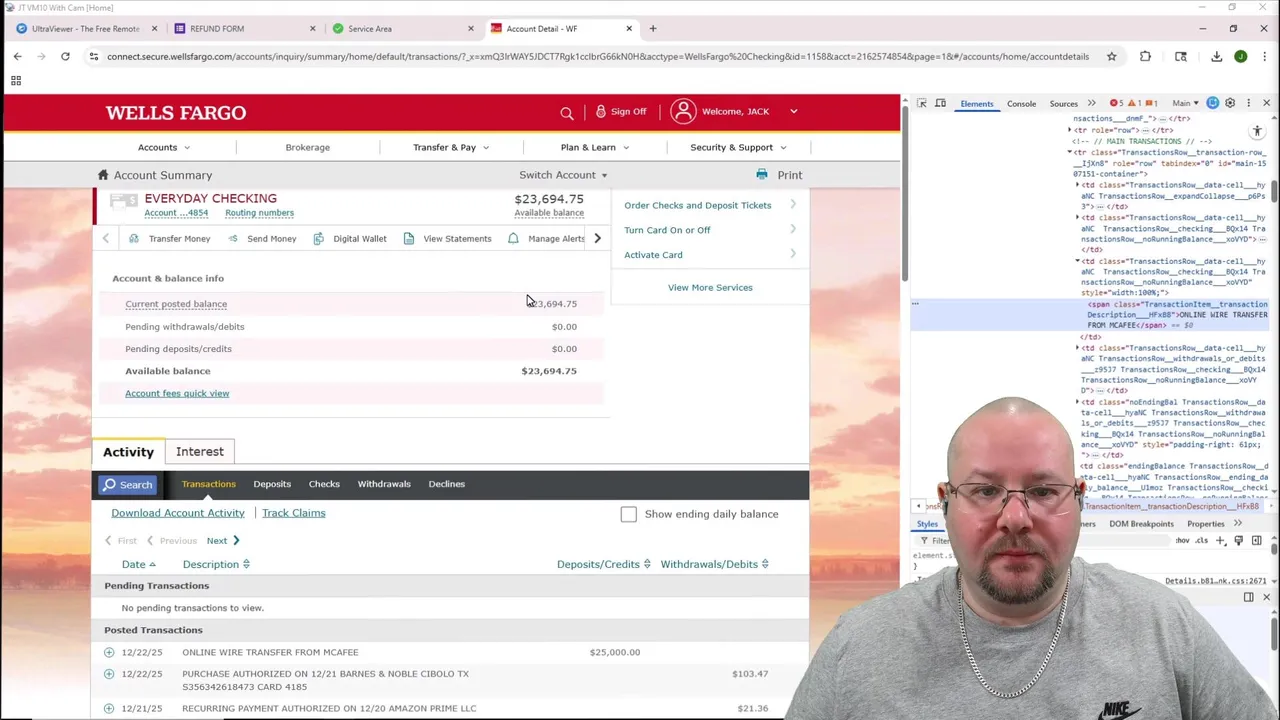The height and width of the screenshot is (720, 1280).
Task: Click the DevTools inspect element picker icon
Action: pos(922,104)
